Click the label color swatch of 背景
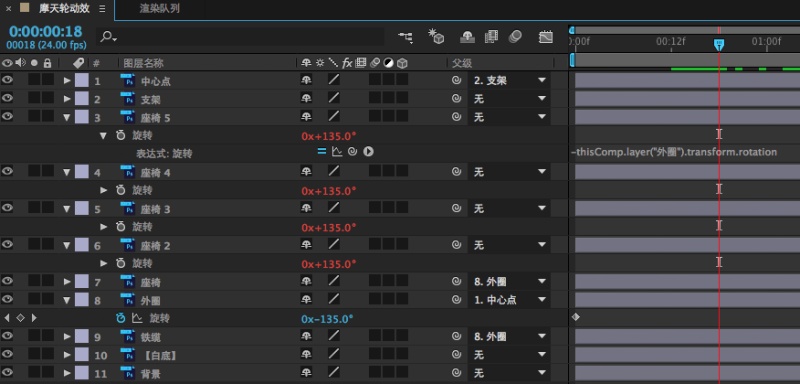This screenshot has height=384, width=800. 82,373
